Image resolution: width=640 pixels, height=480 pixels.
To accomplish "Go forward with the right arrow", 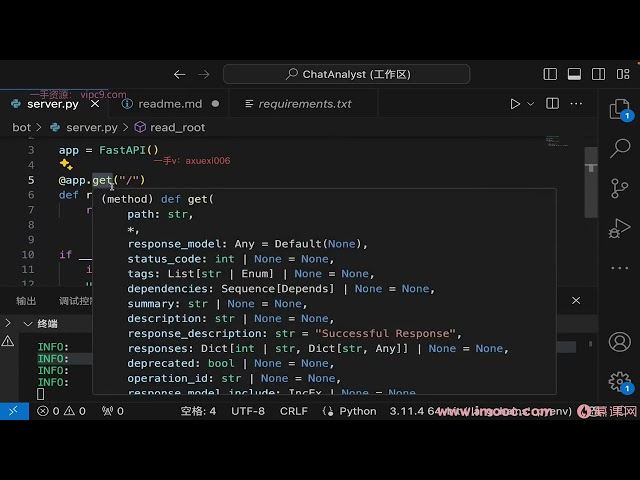I will (204, 74).
